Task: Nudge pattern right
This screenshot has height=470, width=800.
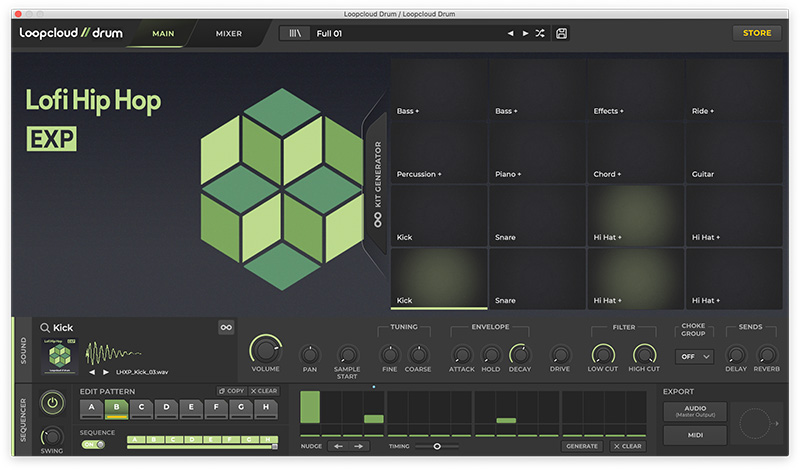Action: click(x=359, y=446)
